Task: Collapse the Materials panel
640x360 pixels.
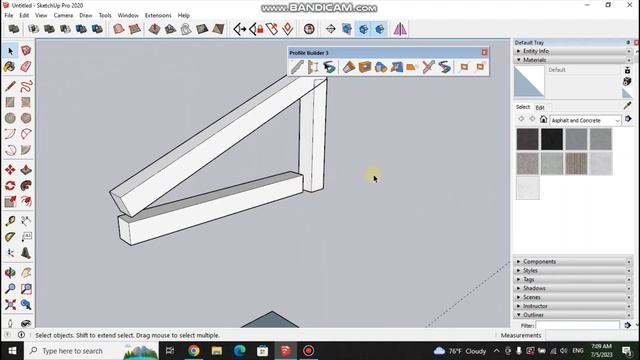Action: tap(573, 60)
